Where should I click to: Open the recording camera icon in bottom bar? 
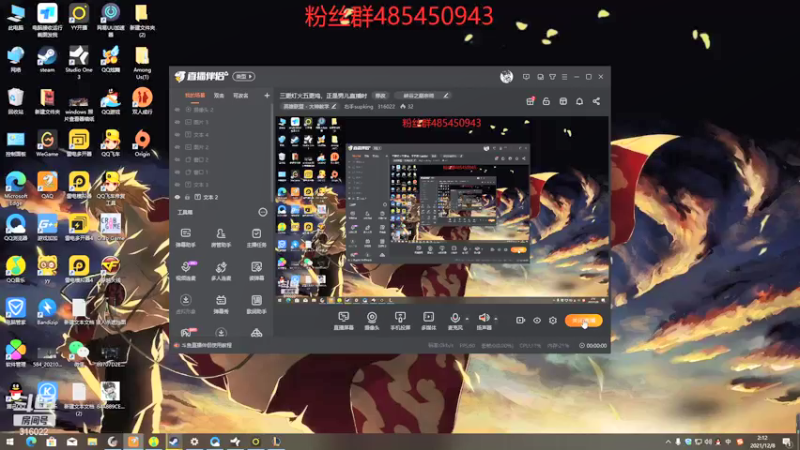coord(520,320)
